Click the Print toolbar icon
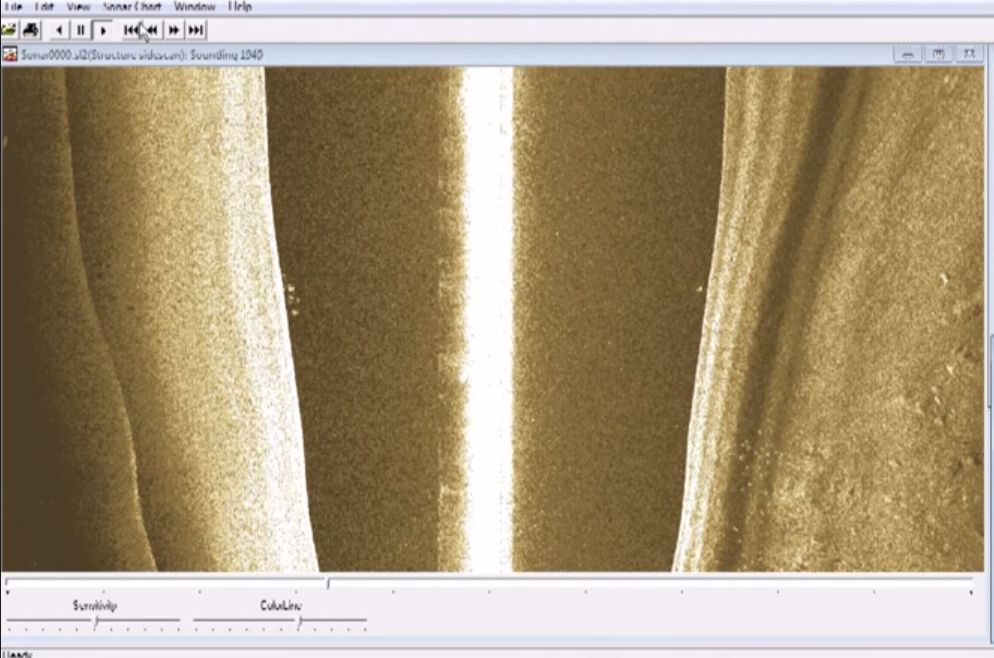Viewport: 994px width, 658px height. point(31,30)
